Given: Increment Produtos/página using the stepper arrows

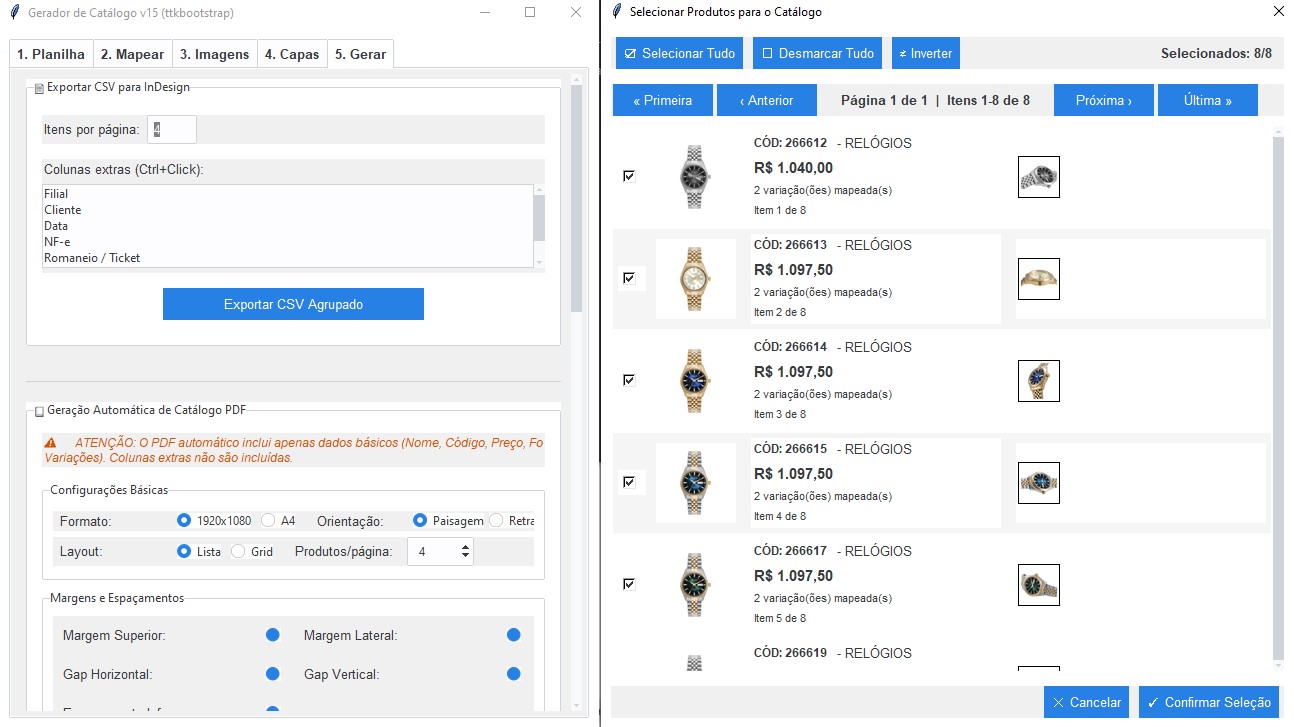Looking at the screenshot, I should [x=463, y=545].
